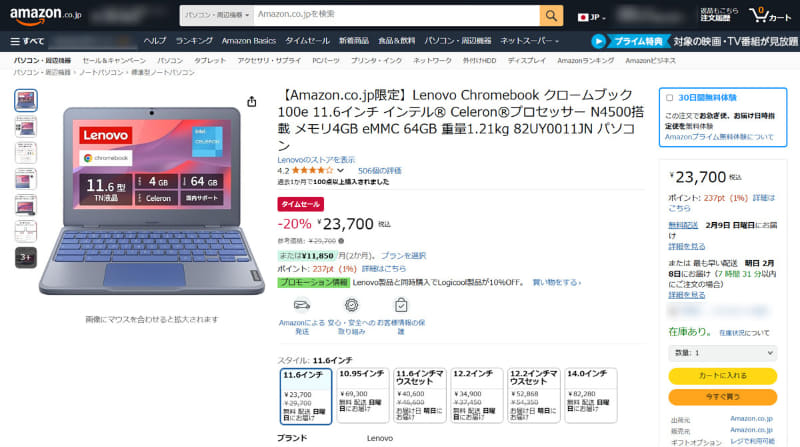The image size is (800, 447).
Task: Select the 14.0インチ style option
Action: click(x=591, y=395)
